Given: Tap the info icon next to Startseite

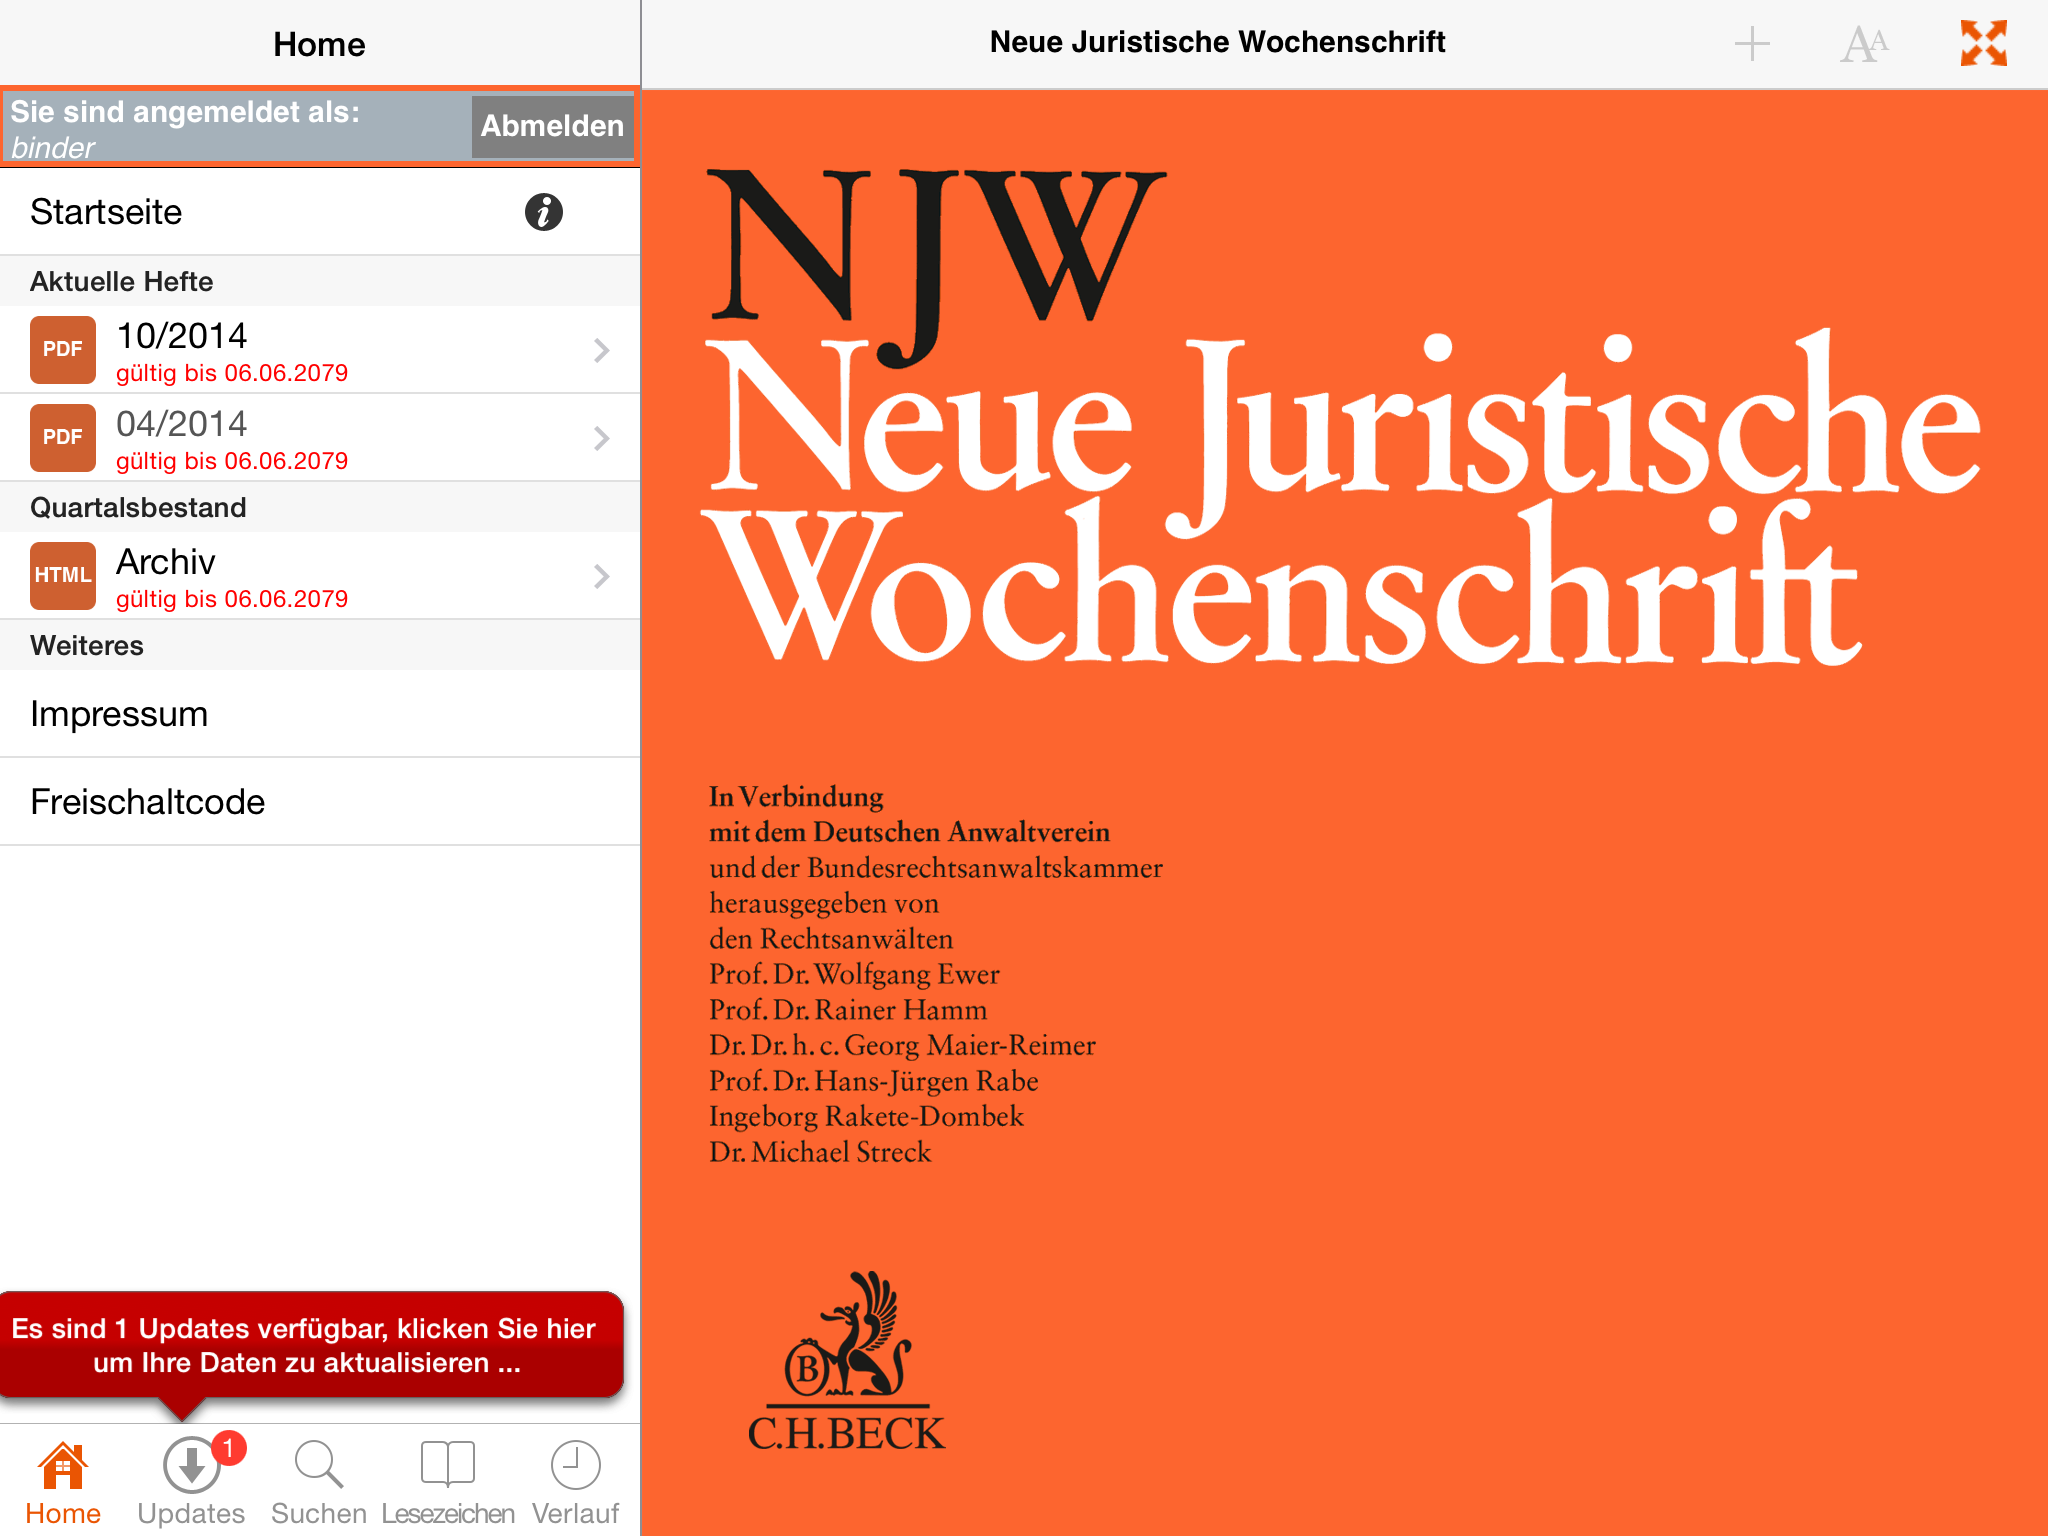Looking at the screenshot, I should tap(543, 212).
